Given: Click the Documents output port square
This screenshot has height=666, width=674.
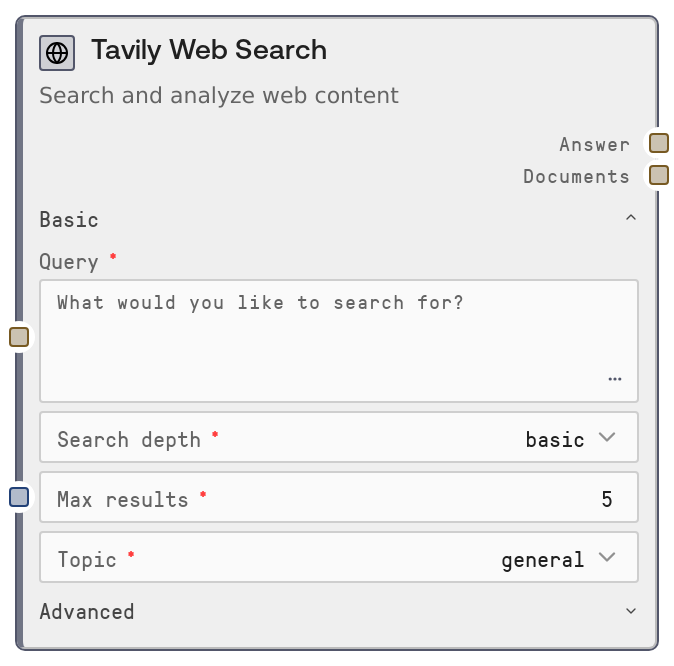Looking at the screenshot, I should [x=658, y=176].
